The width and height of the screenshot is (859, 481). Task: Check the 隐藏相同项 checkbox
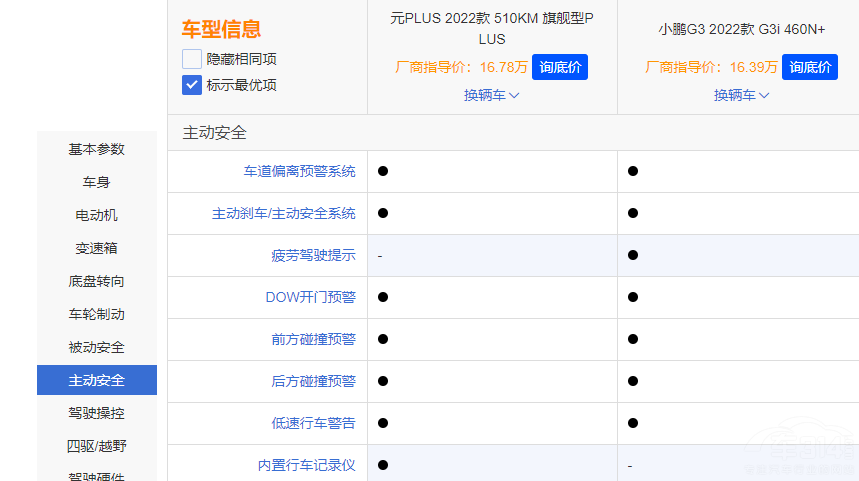192,59
